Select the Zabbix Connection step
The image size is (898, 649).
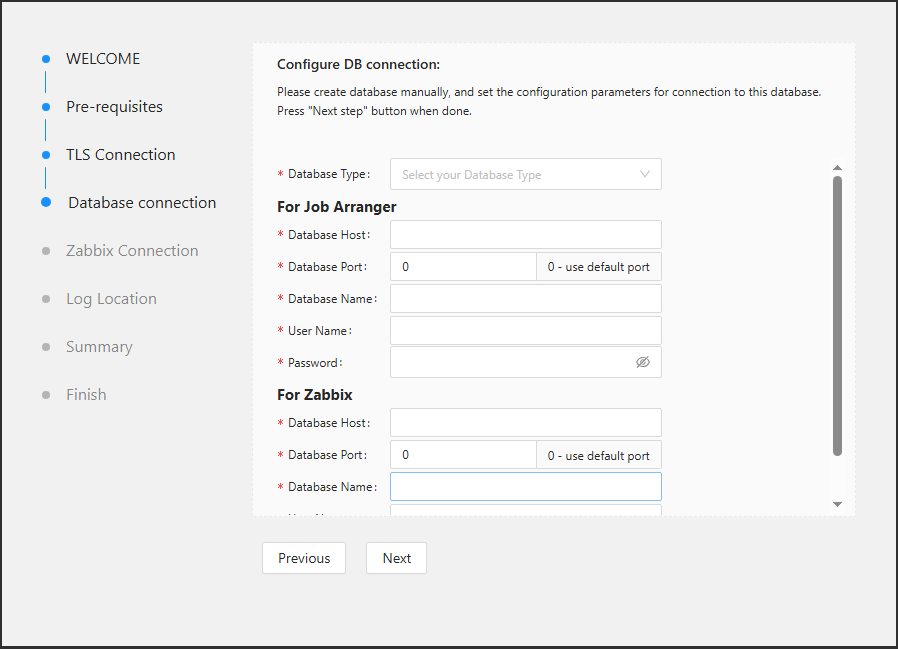pos(132,251)
